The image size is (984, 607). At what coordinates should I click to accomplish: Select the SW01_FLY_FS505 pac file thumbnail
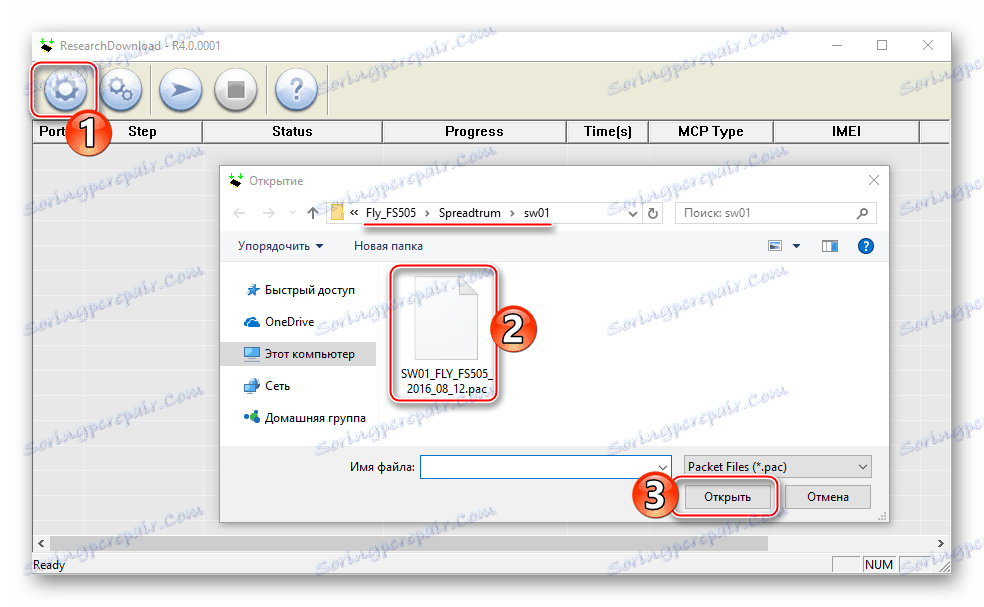[444, 318]
